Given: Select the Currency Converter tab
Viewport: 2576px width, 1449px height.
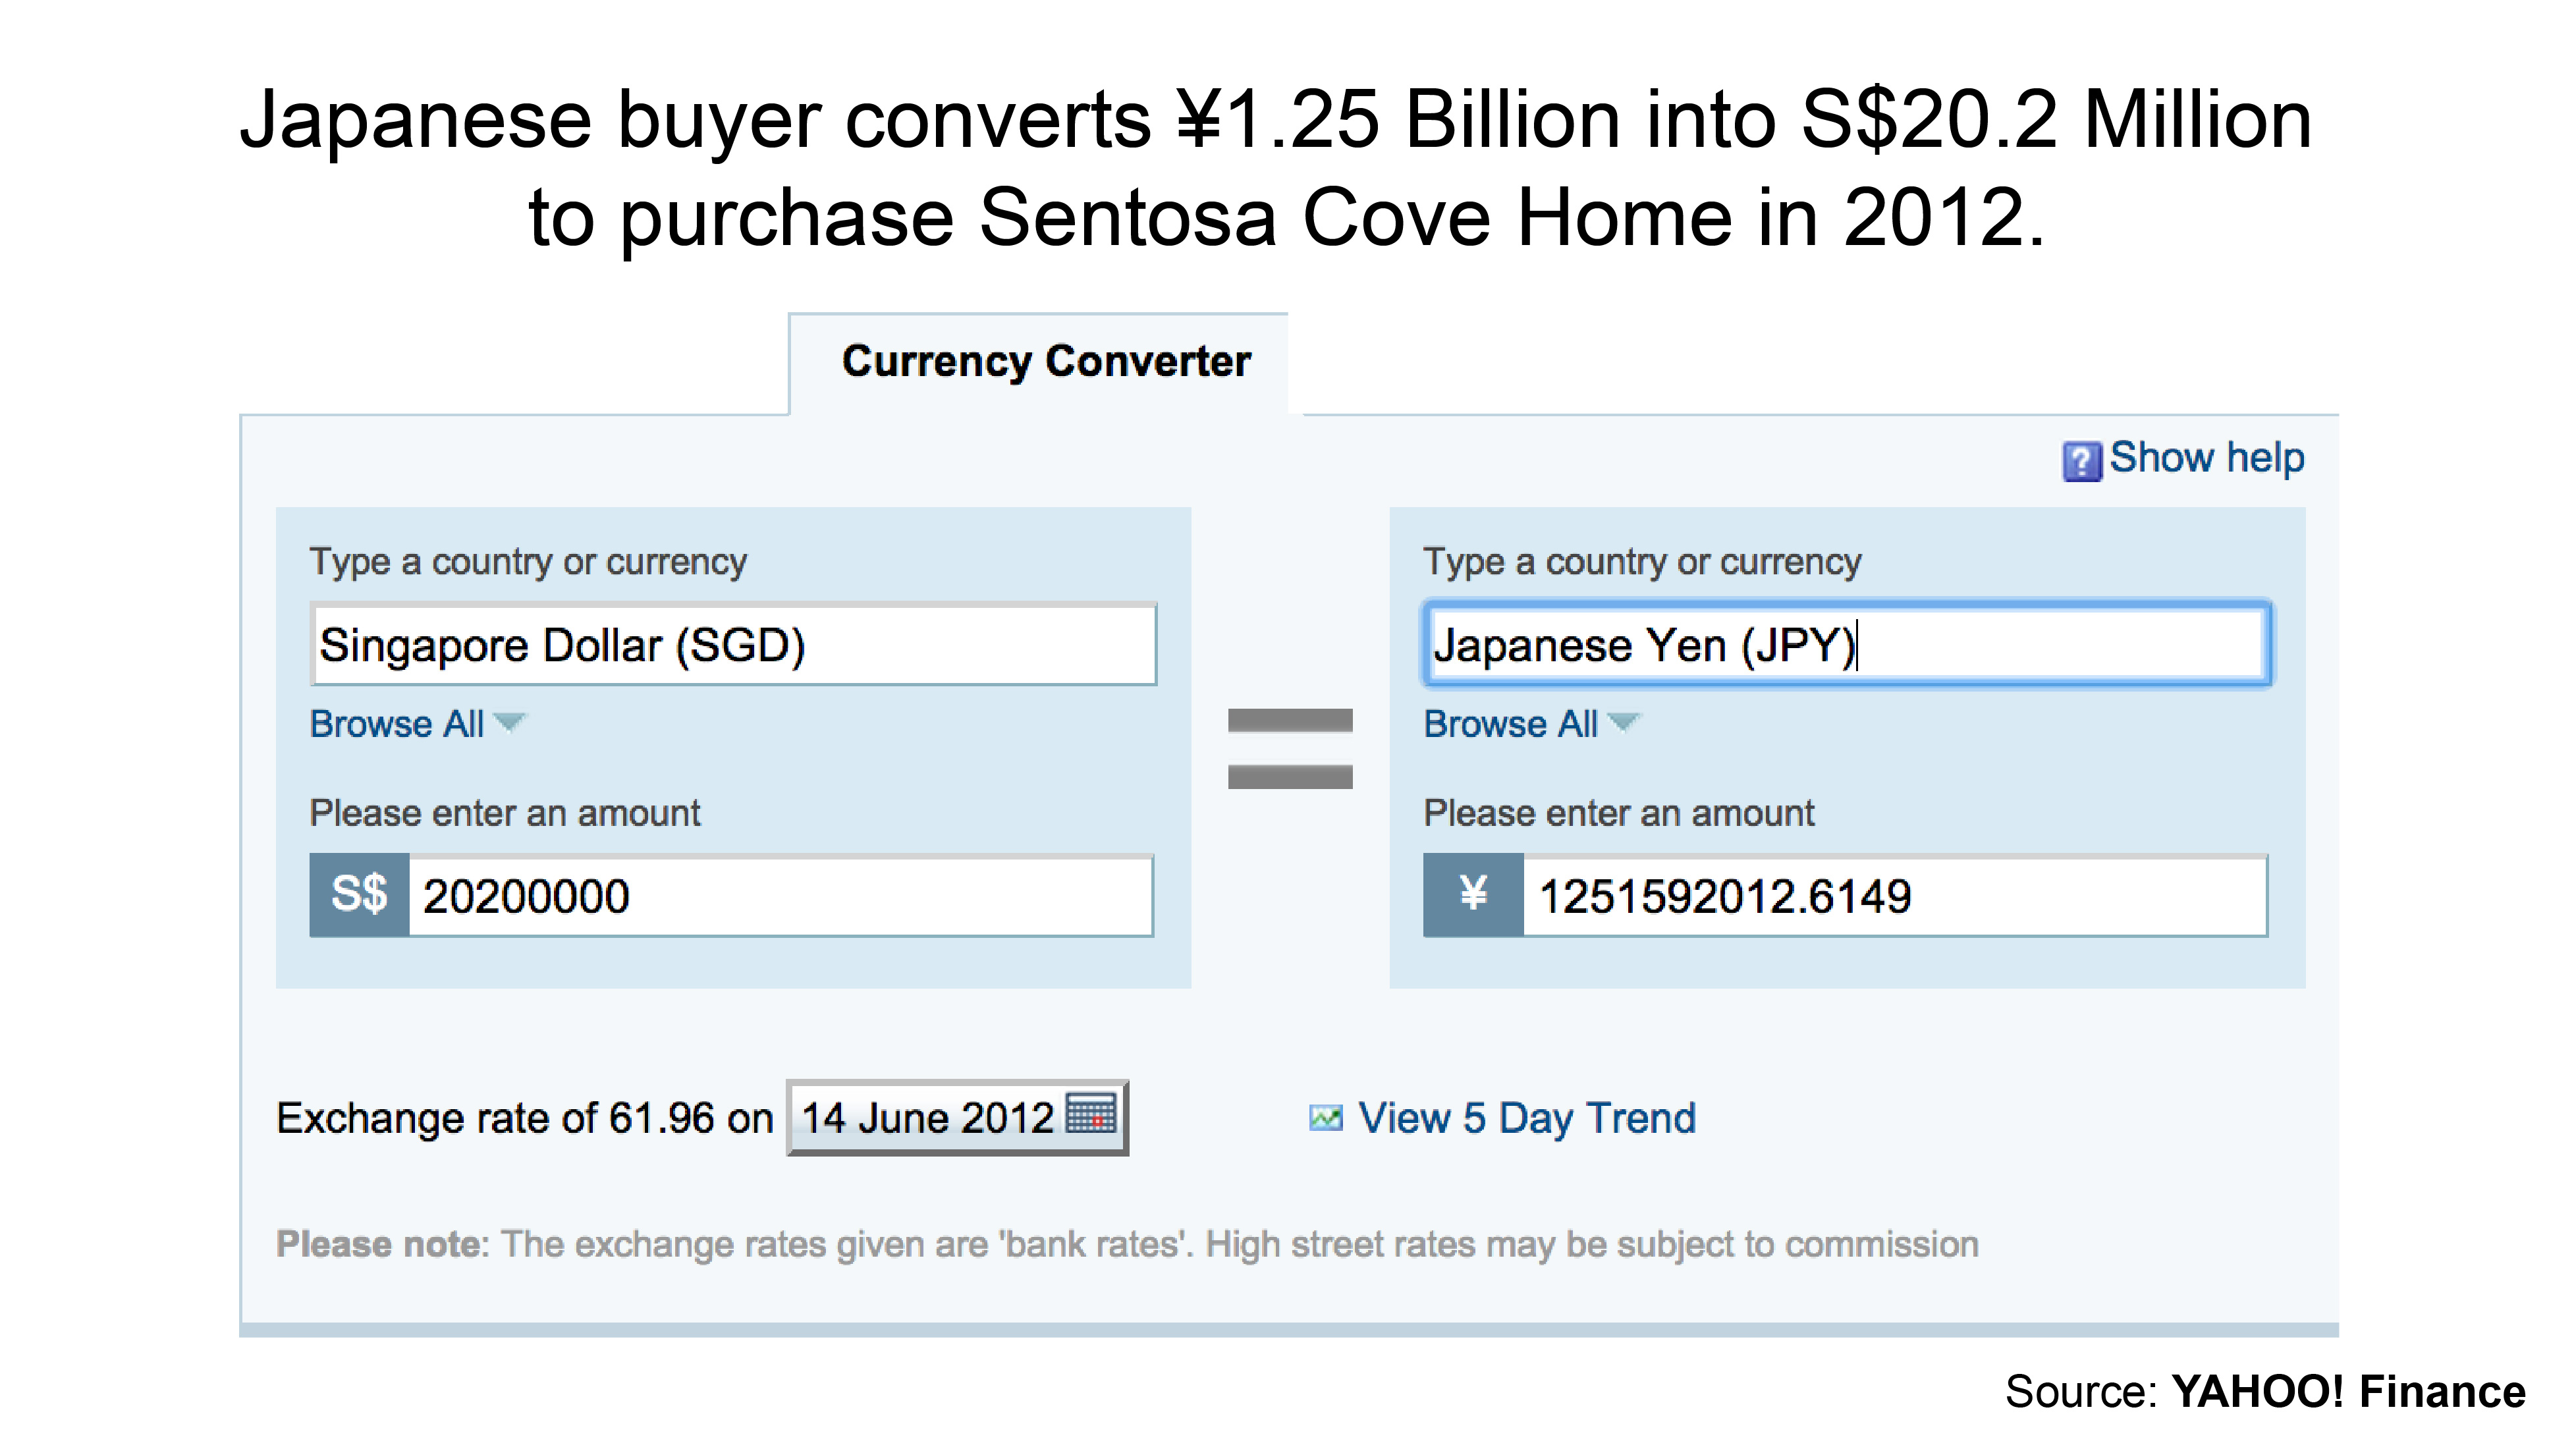Looking at the screenshot, I should (x=1045, y=362).
